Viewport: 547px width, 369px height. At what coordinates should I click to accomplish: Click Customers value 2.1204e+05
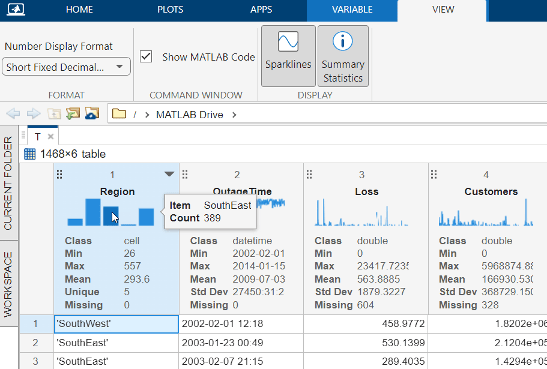(488, 342)
